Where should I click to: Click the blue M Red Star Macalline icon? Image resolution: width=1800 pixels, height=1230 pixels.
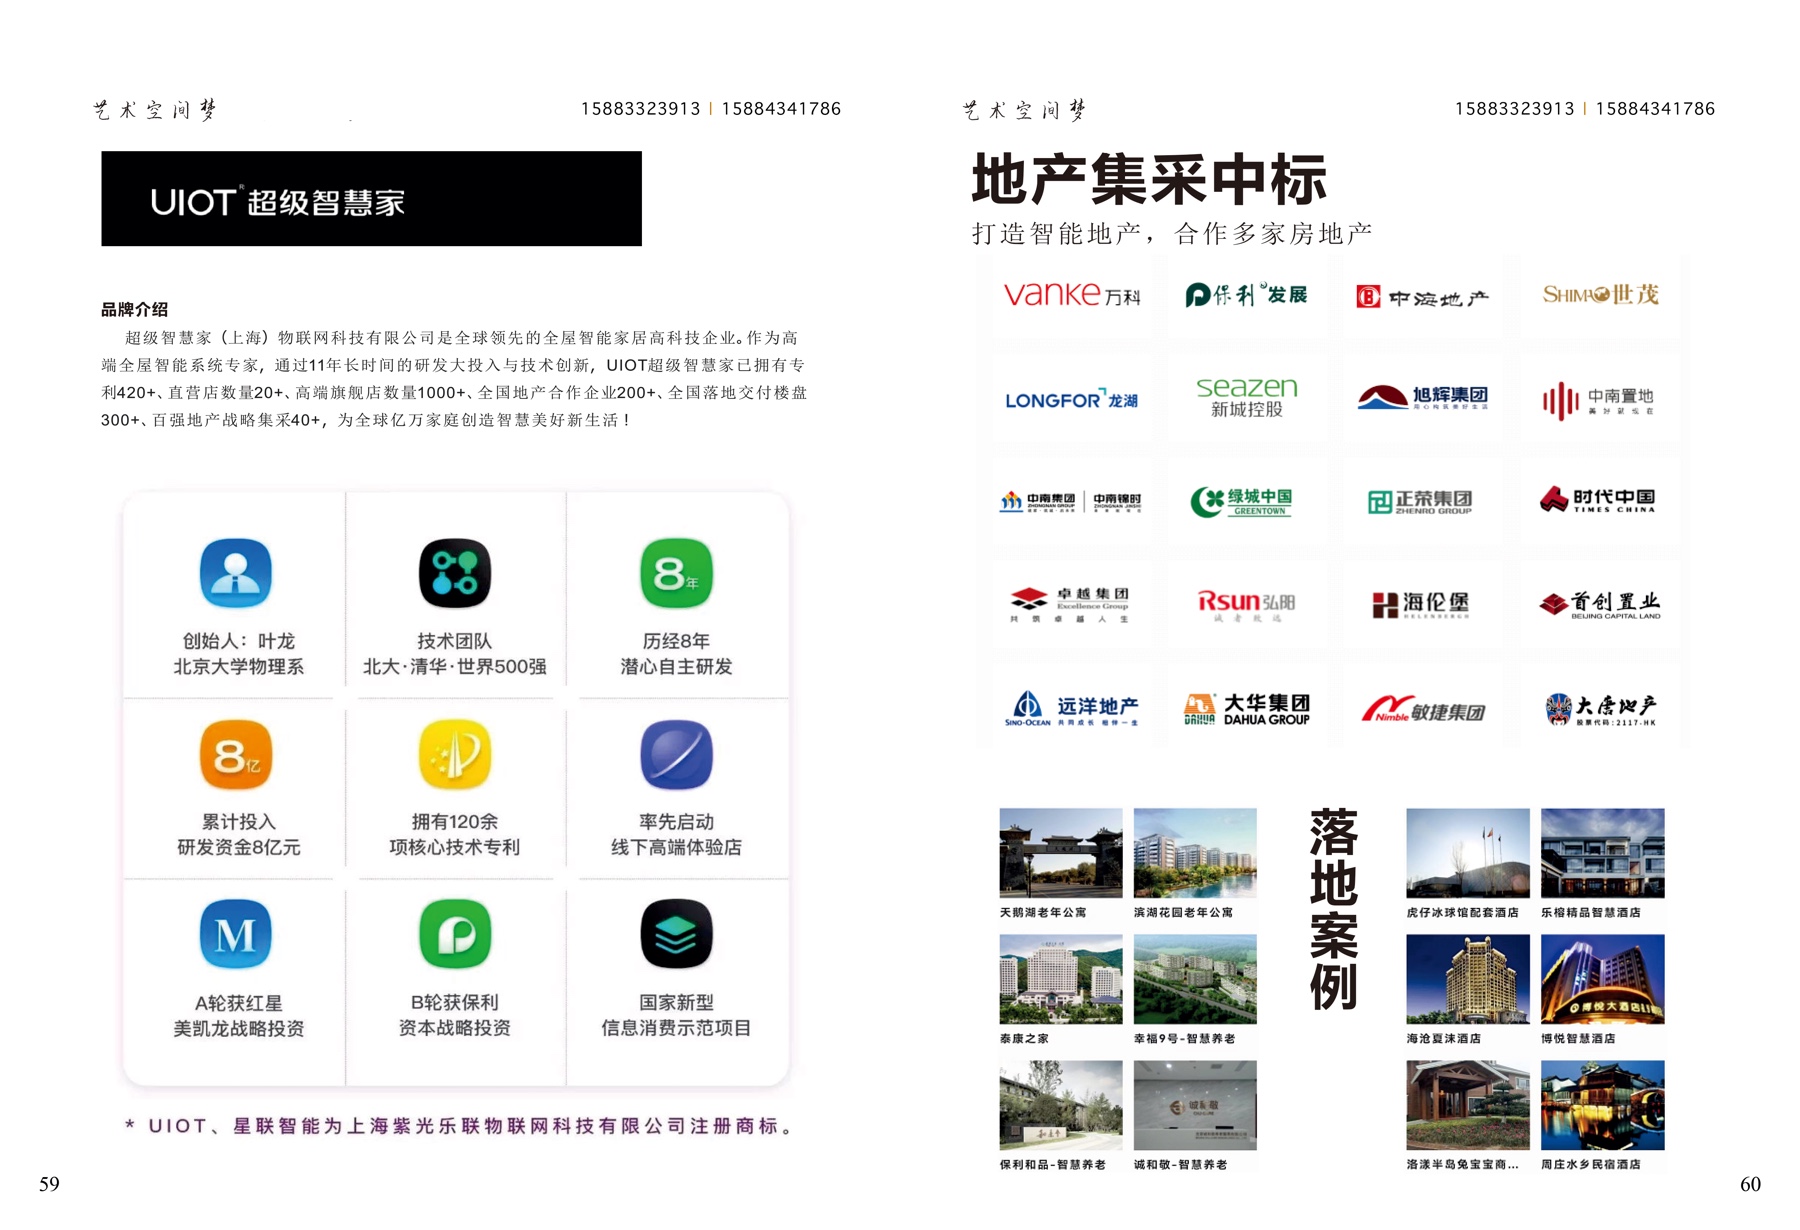236,934
